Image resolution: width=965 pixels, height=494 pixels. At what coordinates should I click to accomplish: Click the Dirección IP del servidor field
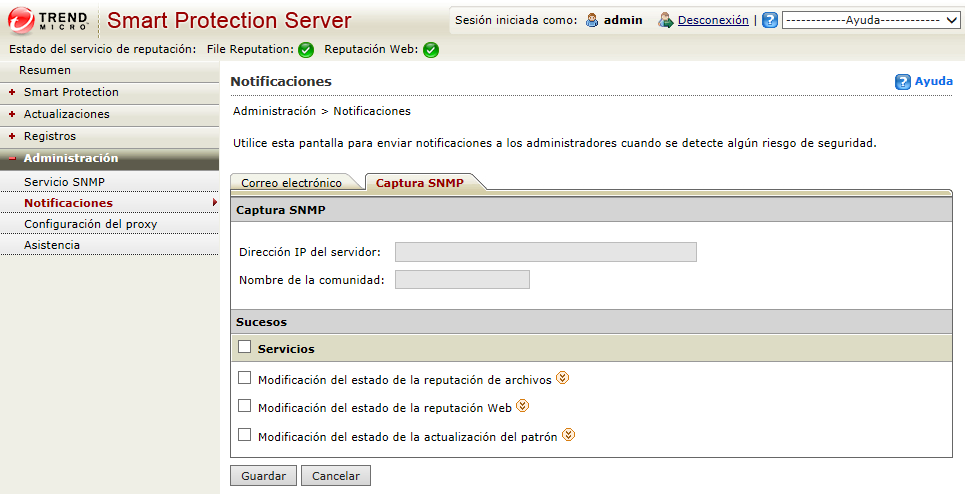tap(545, 252)
